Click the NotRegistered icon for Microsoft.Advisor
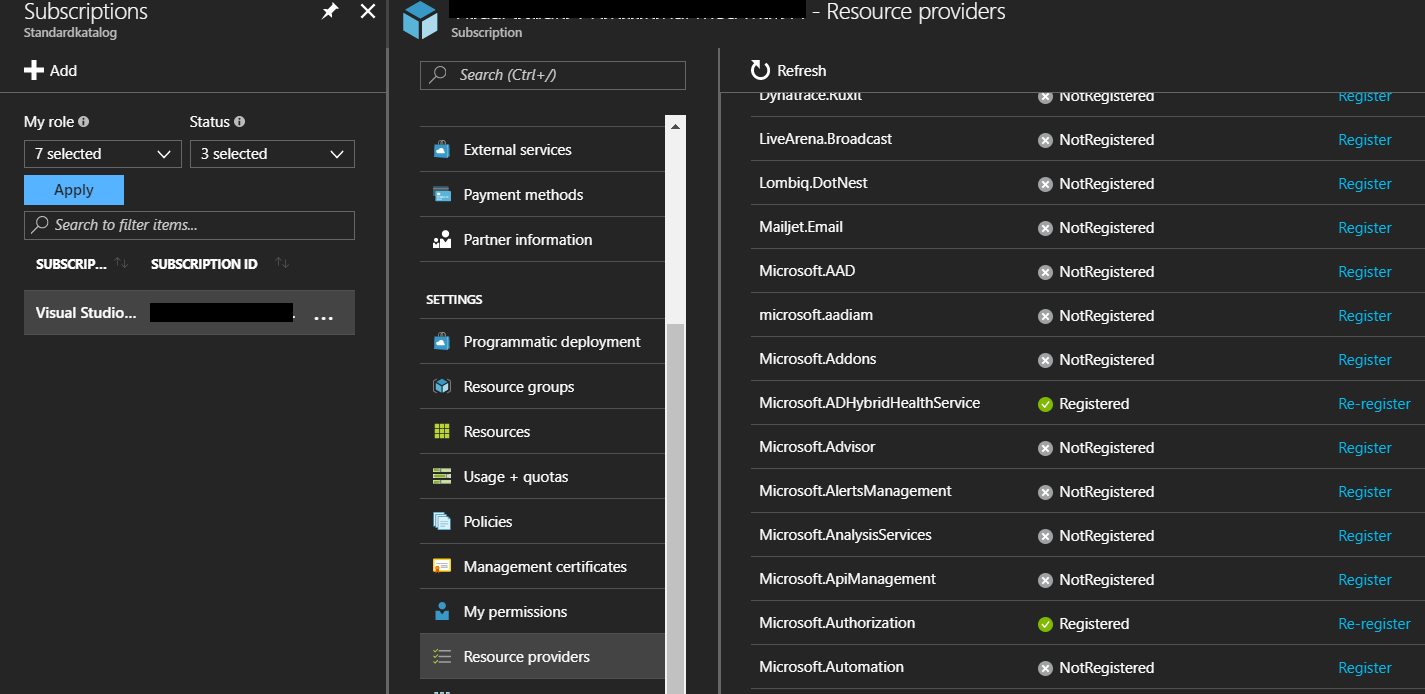This screenshot has width=1425, height=694. (x=1045, y=448)
